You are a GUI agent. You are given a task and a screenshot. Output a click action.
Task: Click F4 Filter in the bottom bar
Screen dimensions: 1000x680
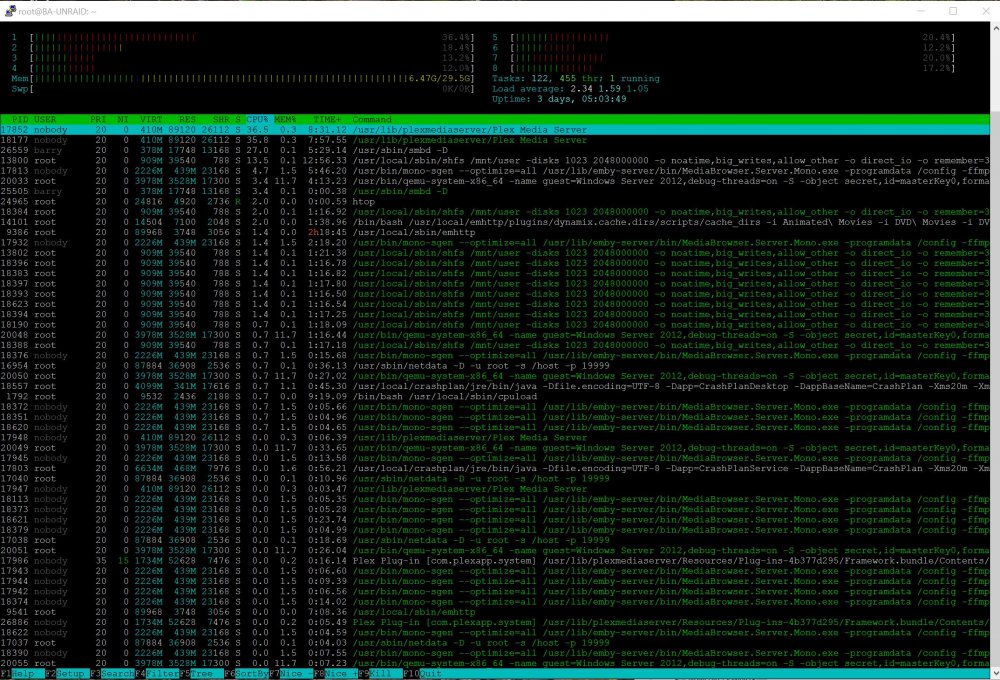tap(157, 674)
